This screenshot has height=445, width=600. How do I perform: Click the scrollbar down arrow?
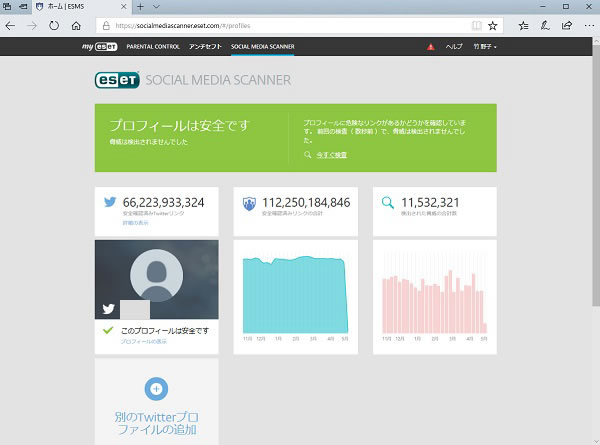596,441
